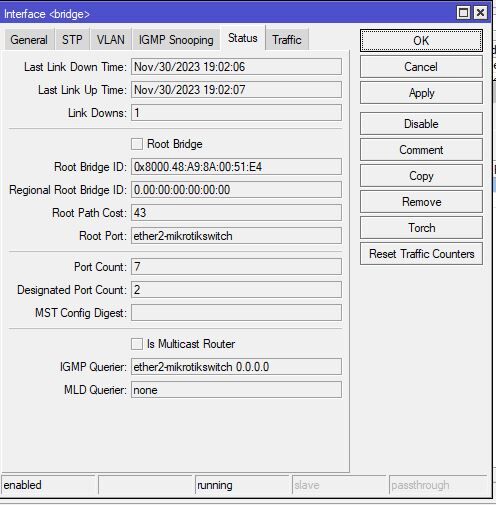Click the Regional Root Bridge ID field
Screen dimensions: 496x505
(236, 190)
